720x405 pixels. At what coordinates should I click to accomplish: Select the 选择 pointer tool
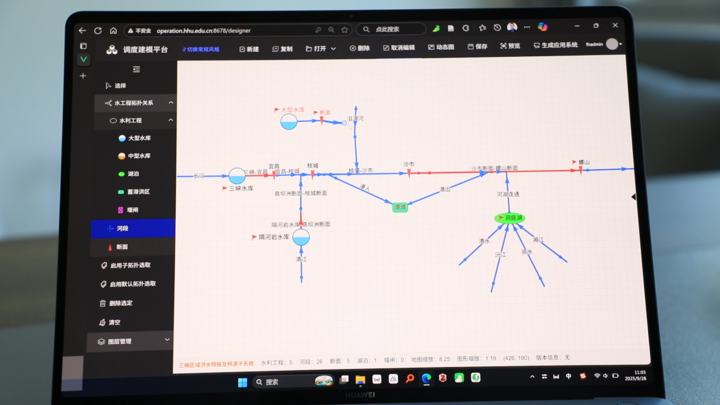pos(120,86)
